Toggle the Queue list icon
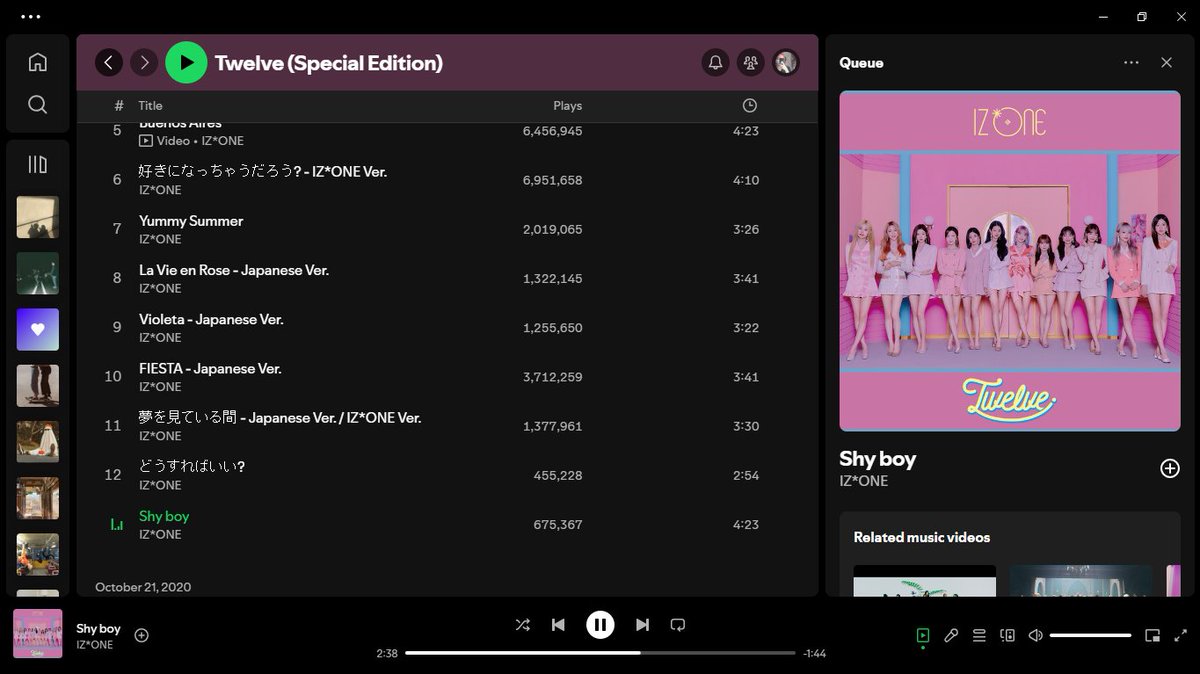The width and height of the screenshot is (1200, 674). [x=979, y=635]
